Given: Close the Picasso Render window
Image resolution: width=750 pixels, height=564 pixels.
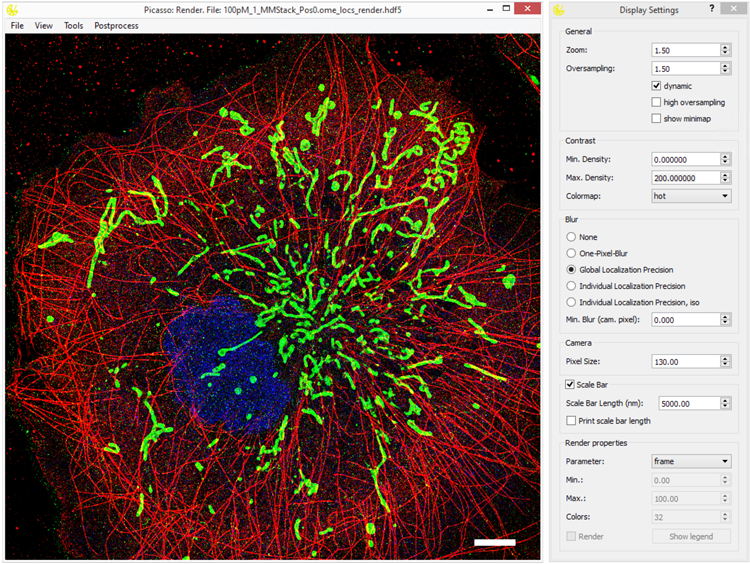Looking at the screenshot, I should pyautogui.click(x=527, y=9).
